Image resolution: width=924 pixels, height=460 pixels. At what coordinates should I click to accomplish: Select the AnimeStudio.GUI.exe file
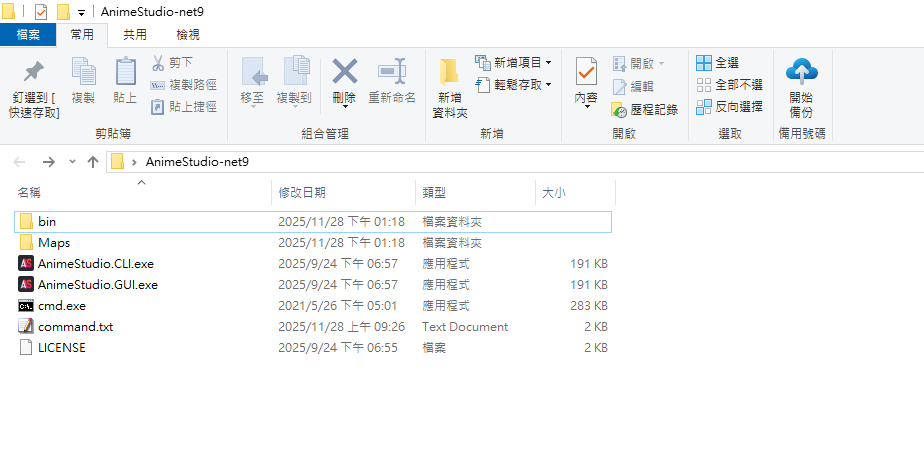97,285
